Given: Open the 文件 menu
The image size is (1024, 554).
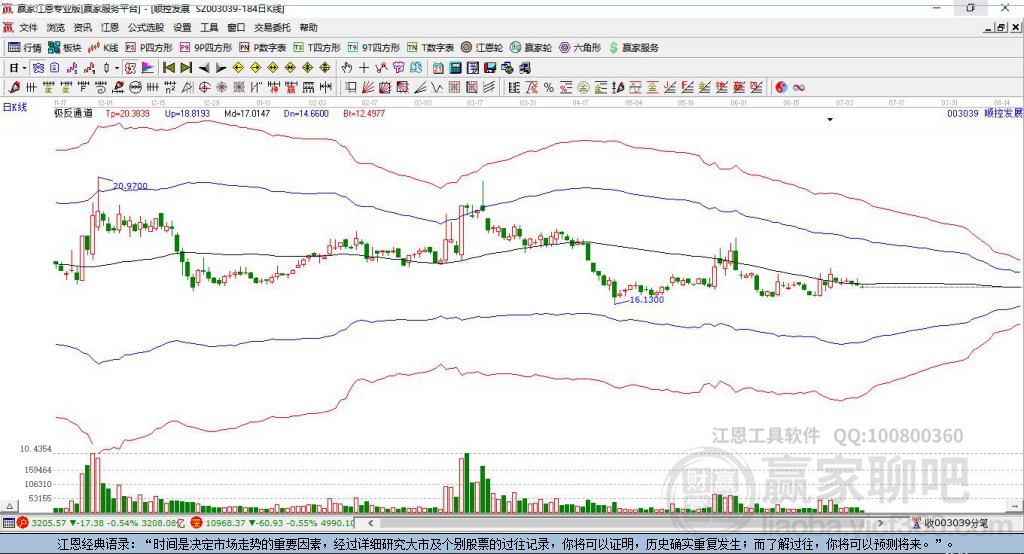Looking at the screenshot, I should (28, 27).
